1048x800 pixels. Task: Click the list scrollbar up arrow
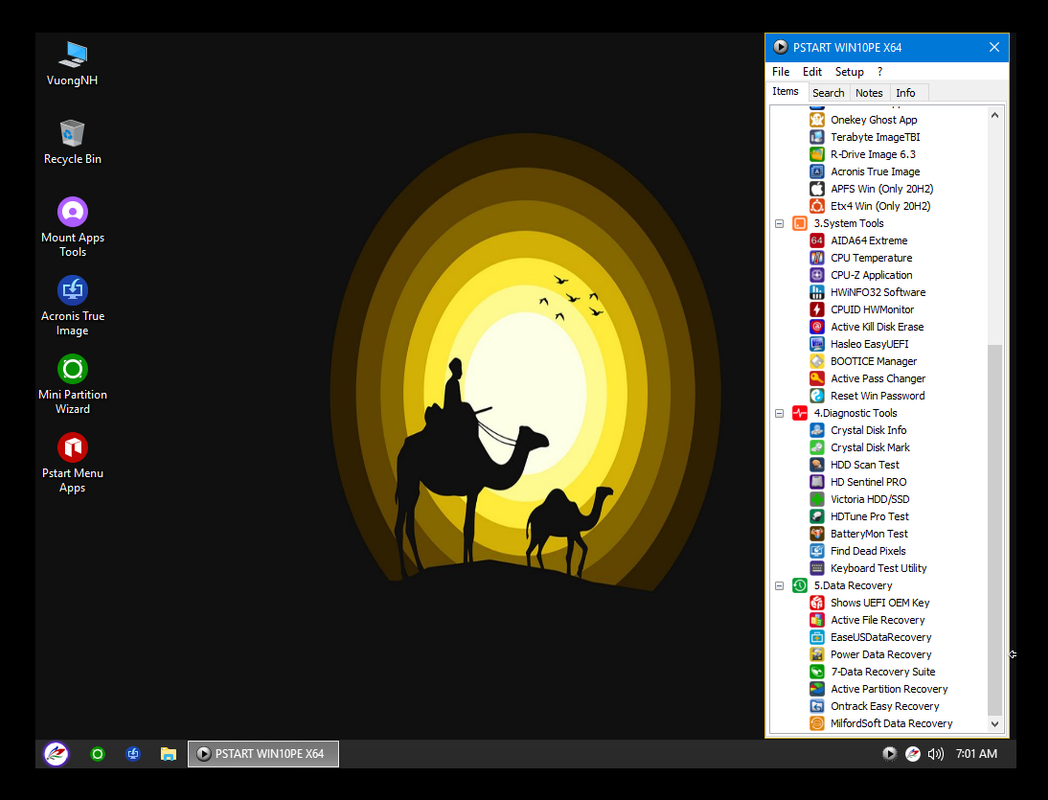tap(995, 115)
